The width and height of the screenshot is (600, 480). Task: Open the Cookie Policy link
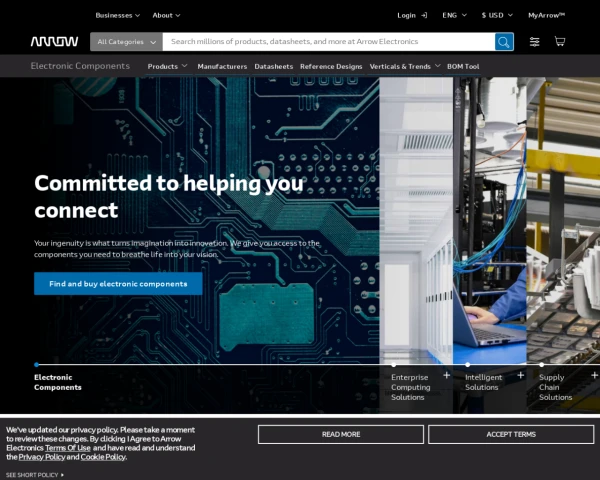tap(103, 457)
